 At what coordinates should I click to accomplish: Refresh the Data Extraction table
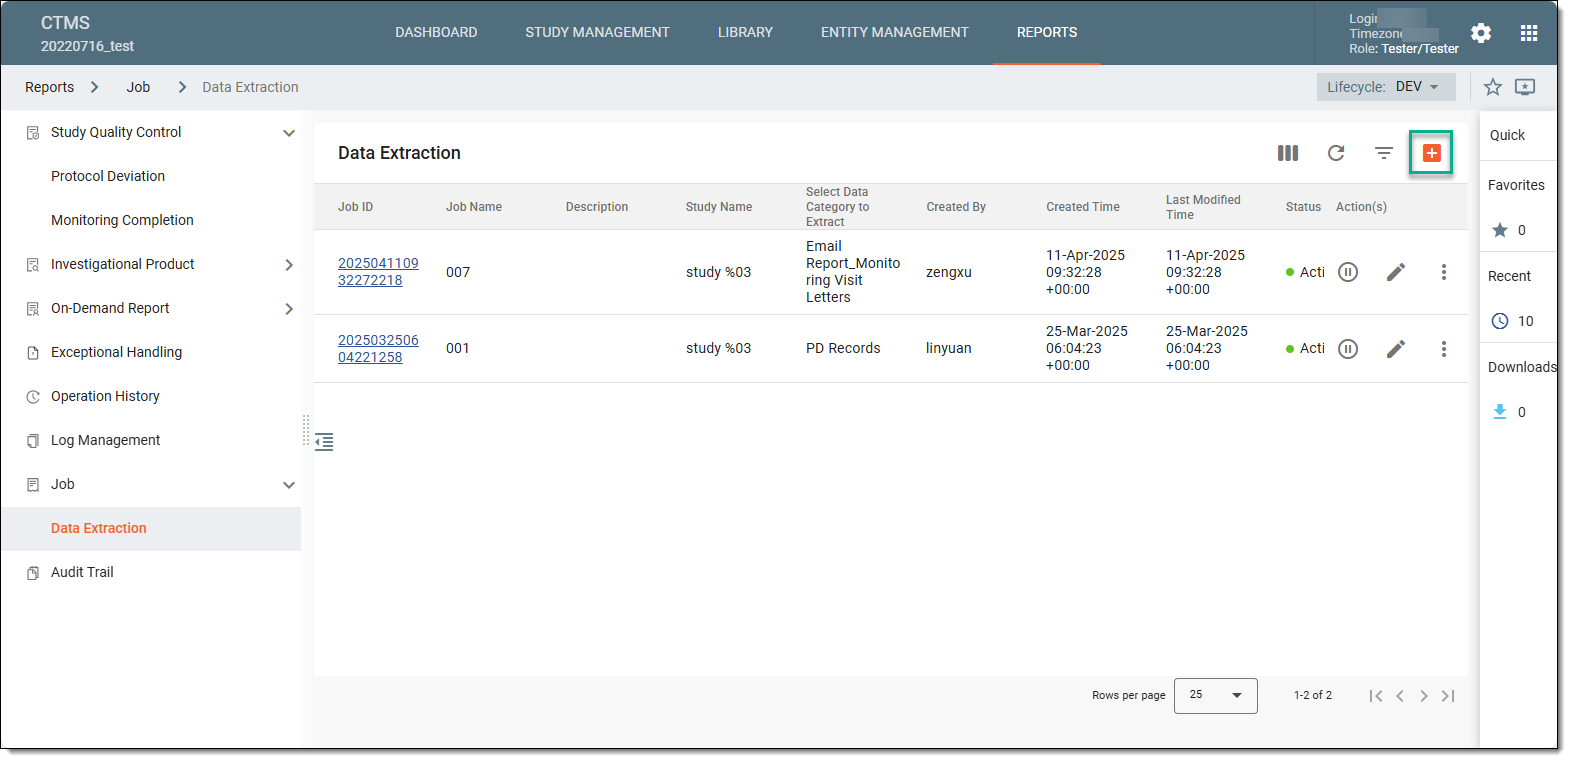[x=1336, y=153]
